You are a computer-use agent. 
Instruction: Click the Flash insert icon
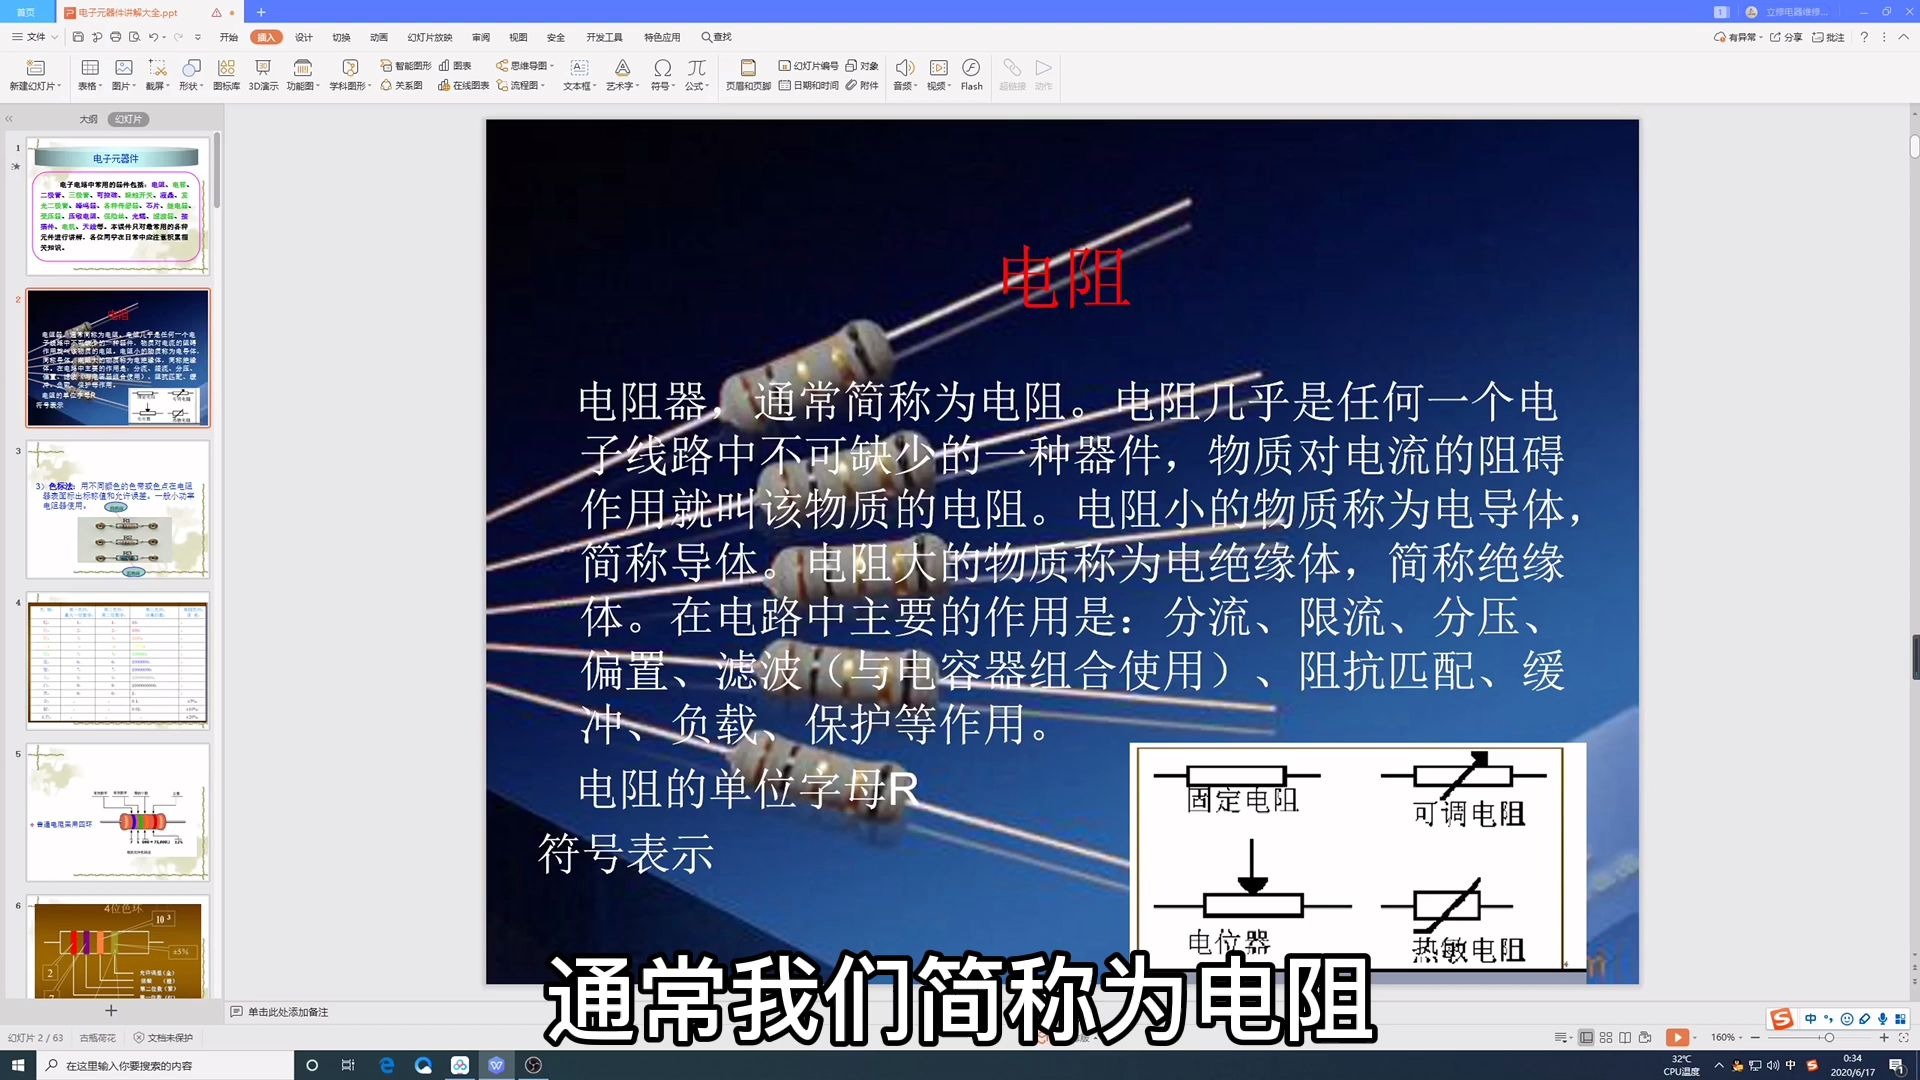pos(971,74)
